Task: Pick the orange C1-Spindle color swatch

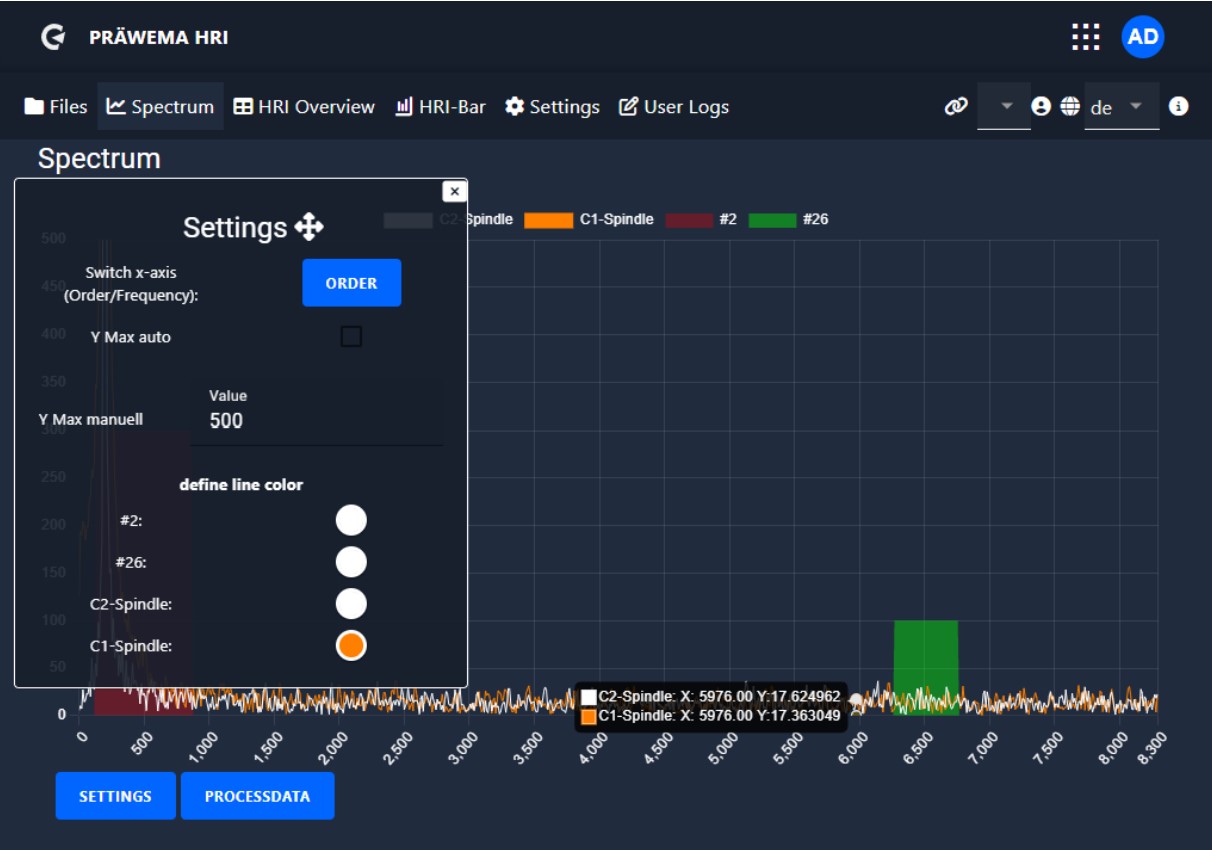Action: click(350, 646)
